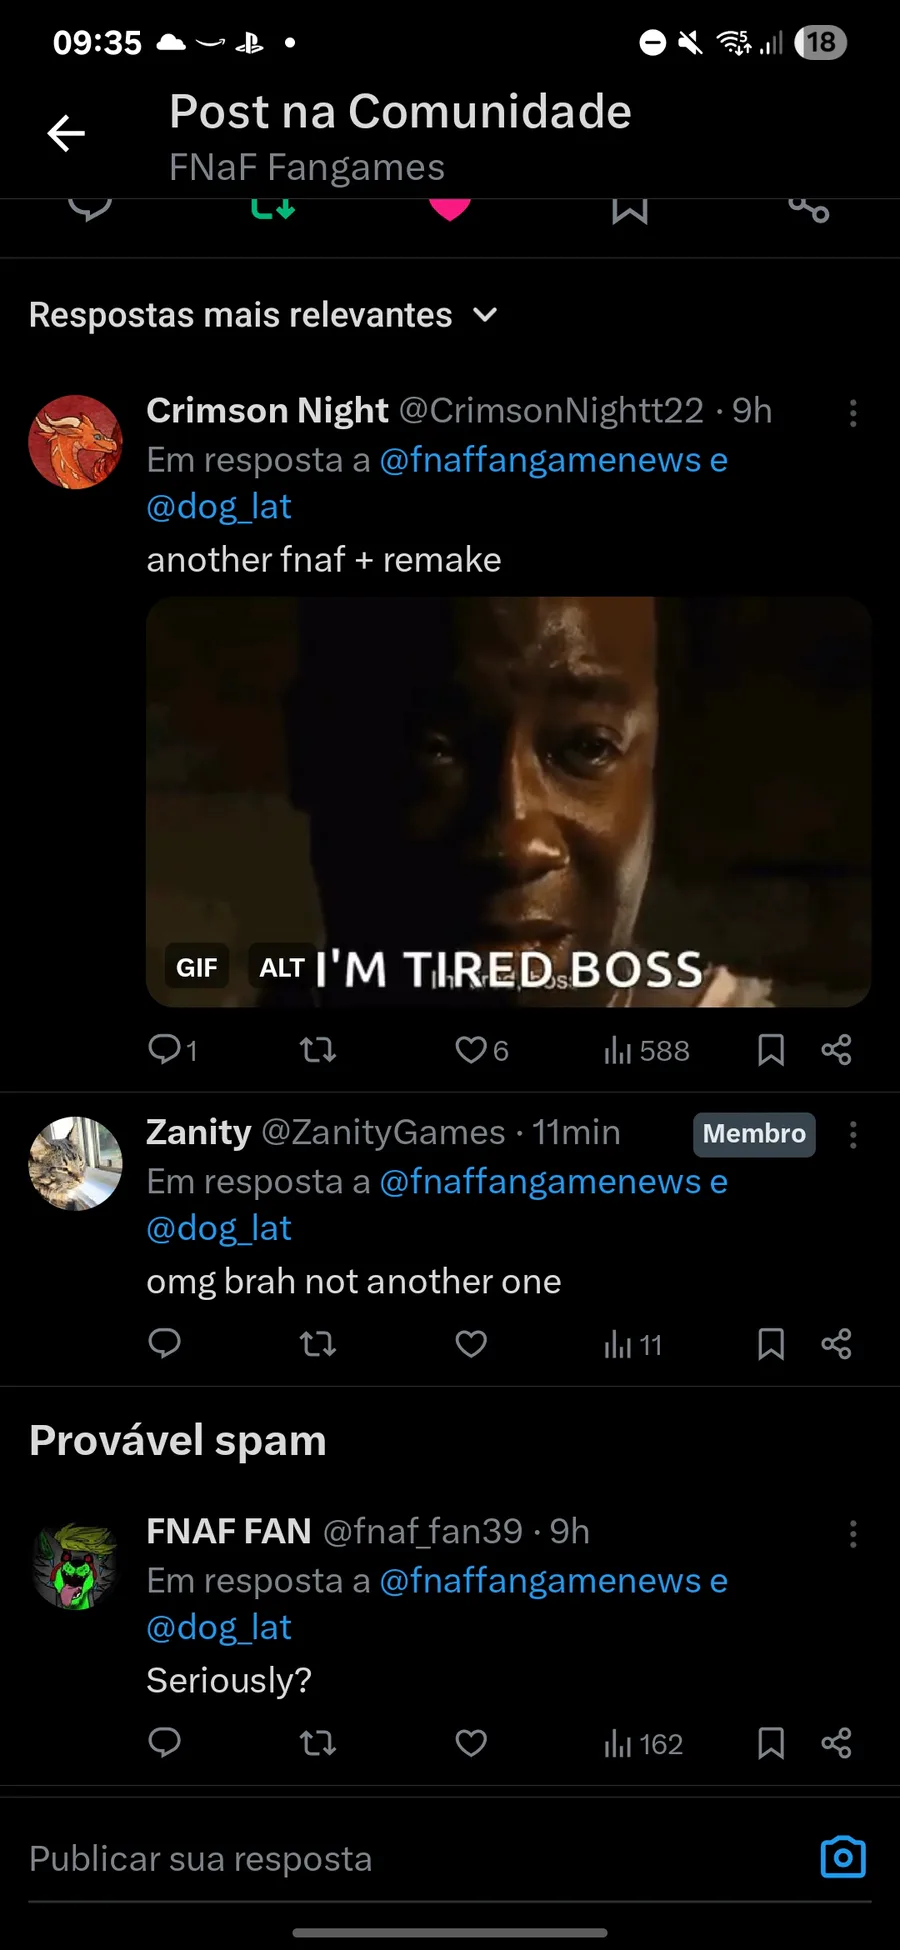Bookmark Crimson Night's reply
Image resolution: width=900 pixels, height=1950 pixels.
[771, 1050]
